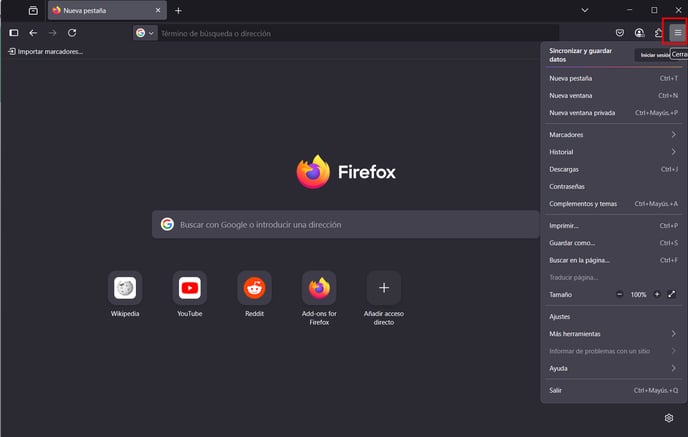Open the list all tabs chevron

pyautogui.click(x=584, y=11)
